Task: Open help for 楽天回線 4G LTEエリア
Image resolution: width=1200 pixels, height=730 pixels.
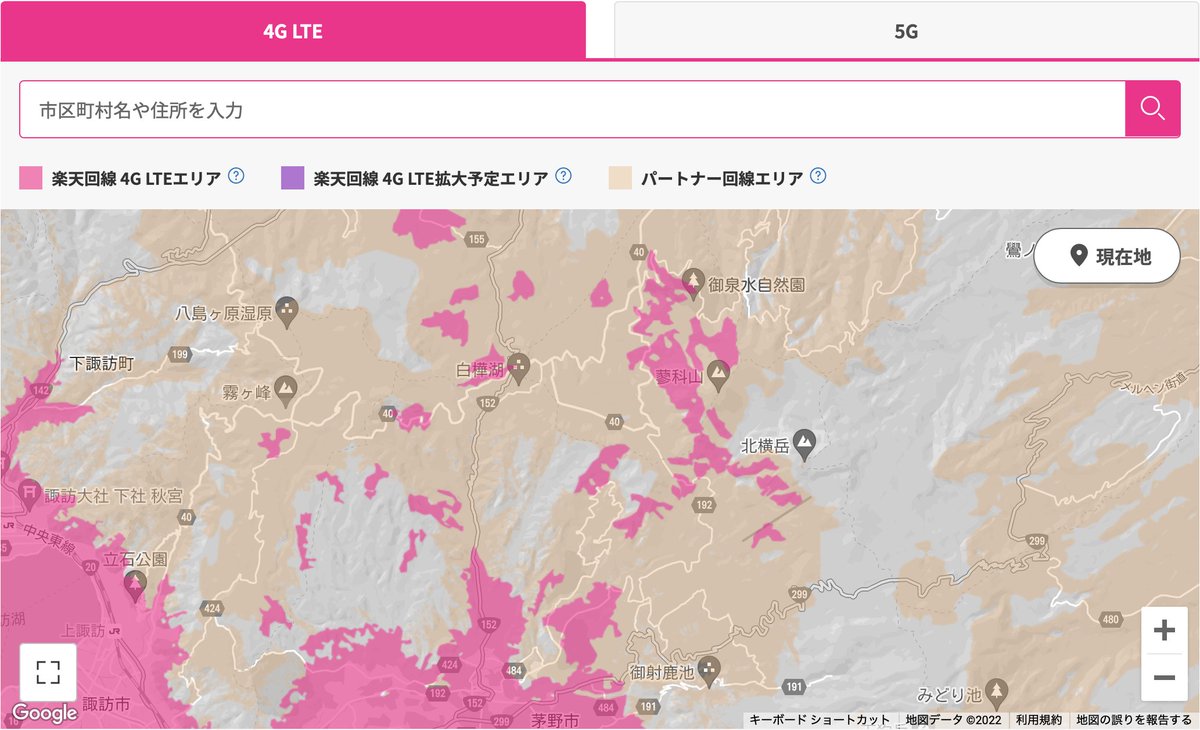Action: (x=236, y=176)
